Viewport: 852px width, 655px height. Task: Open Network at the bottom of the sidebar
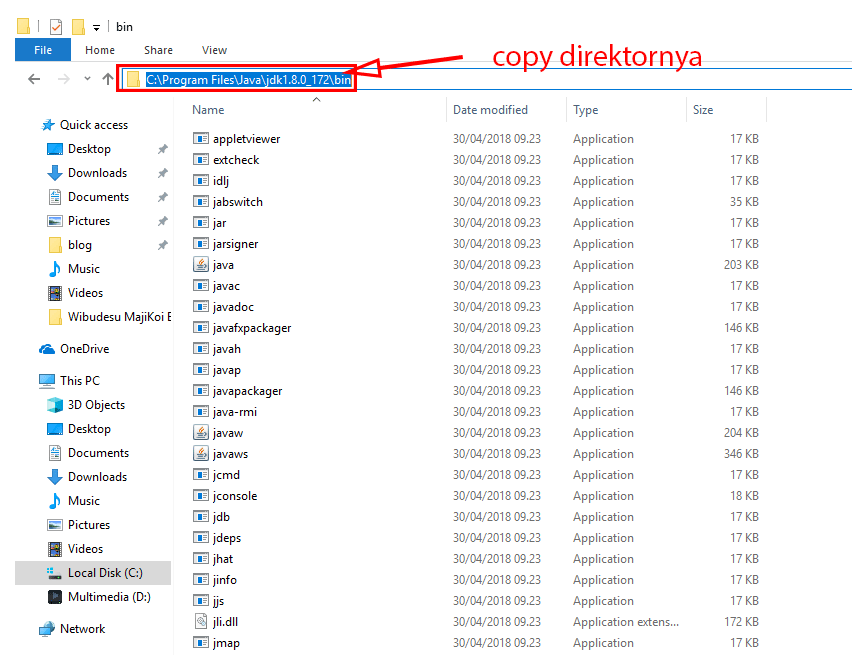click(x=84, y=629)
